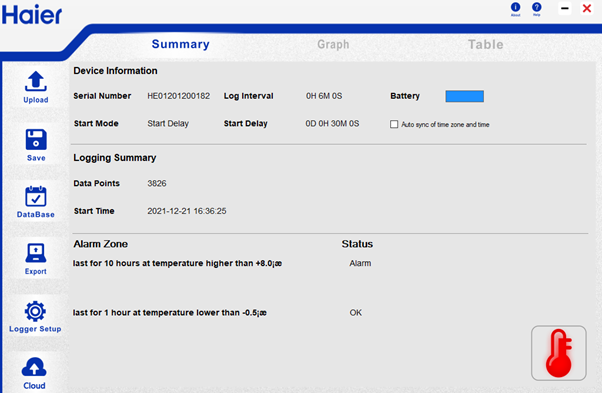Click the log interval value 0H 6M 0S
Viewport: 602px width, 393px height.
tap(324, 96)
